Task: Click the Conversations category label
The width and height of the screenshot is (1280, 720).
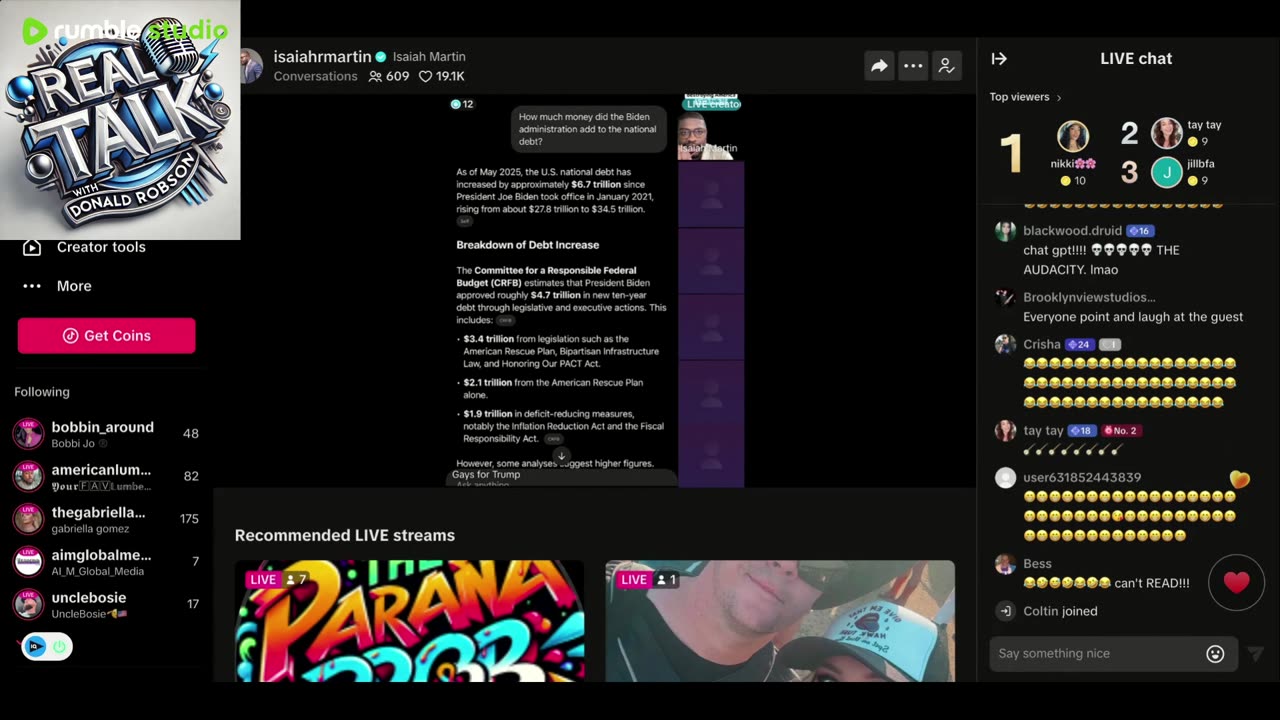Action: tap(315, 76)
